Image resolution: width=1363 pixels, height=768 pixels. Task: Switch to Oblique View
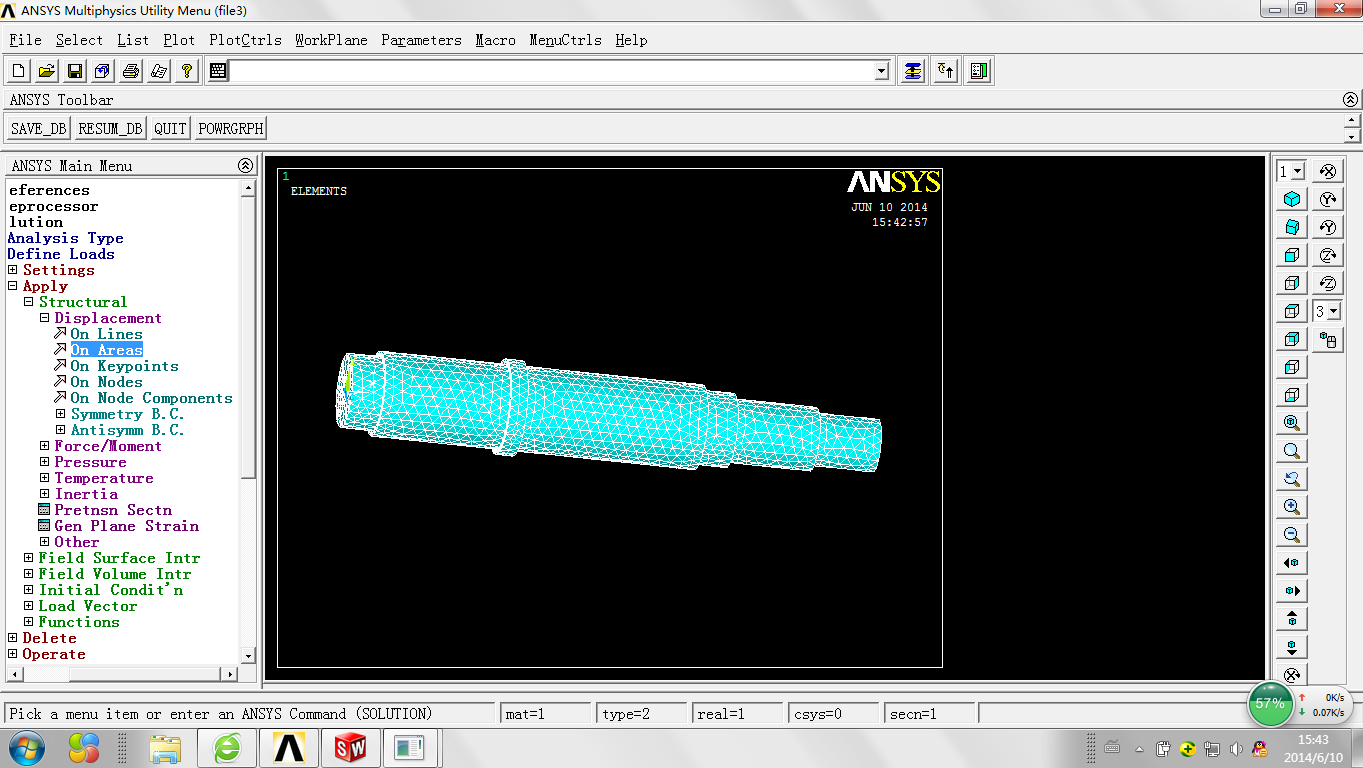click(x=1292, y=227)
